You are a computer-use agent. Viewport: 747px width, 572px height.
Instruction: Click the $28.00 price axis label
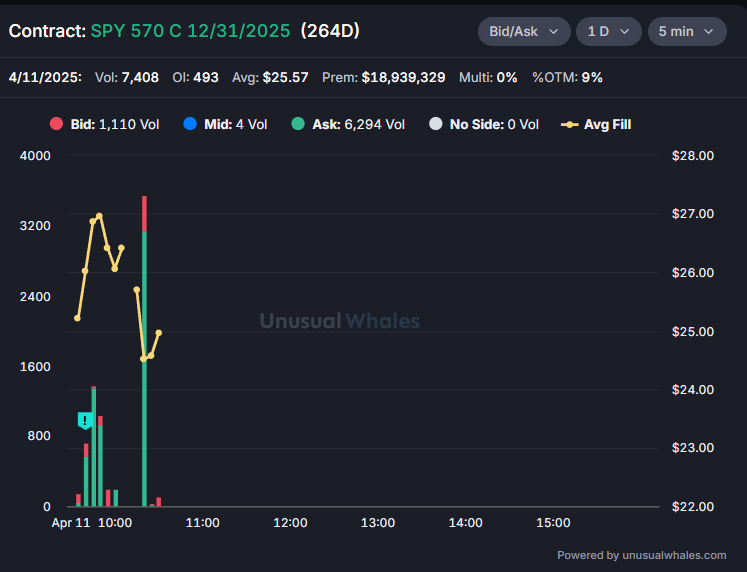pyautogui.click(x=693, y=156)
